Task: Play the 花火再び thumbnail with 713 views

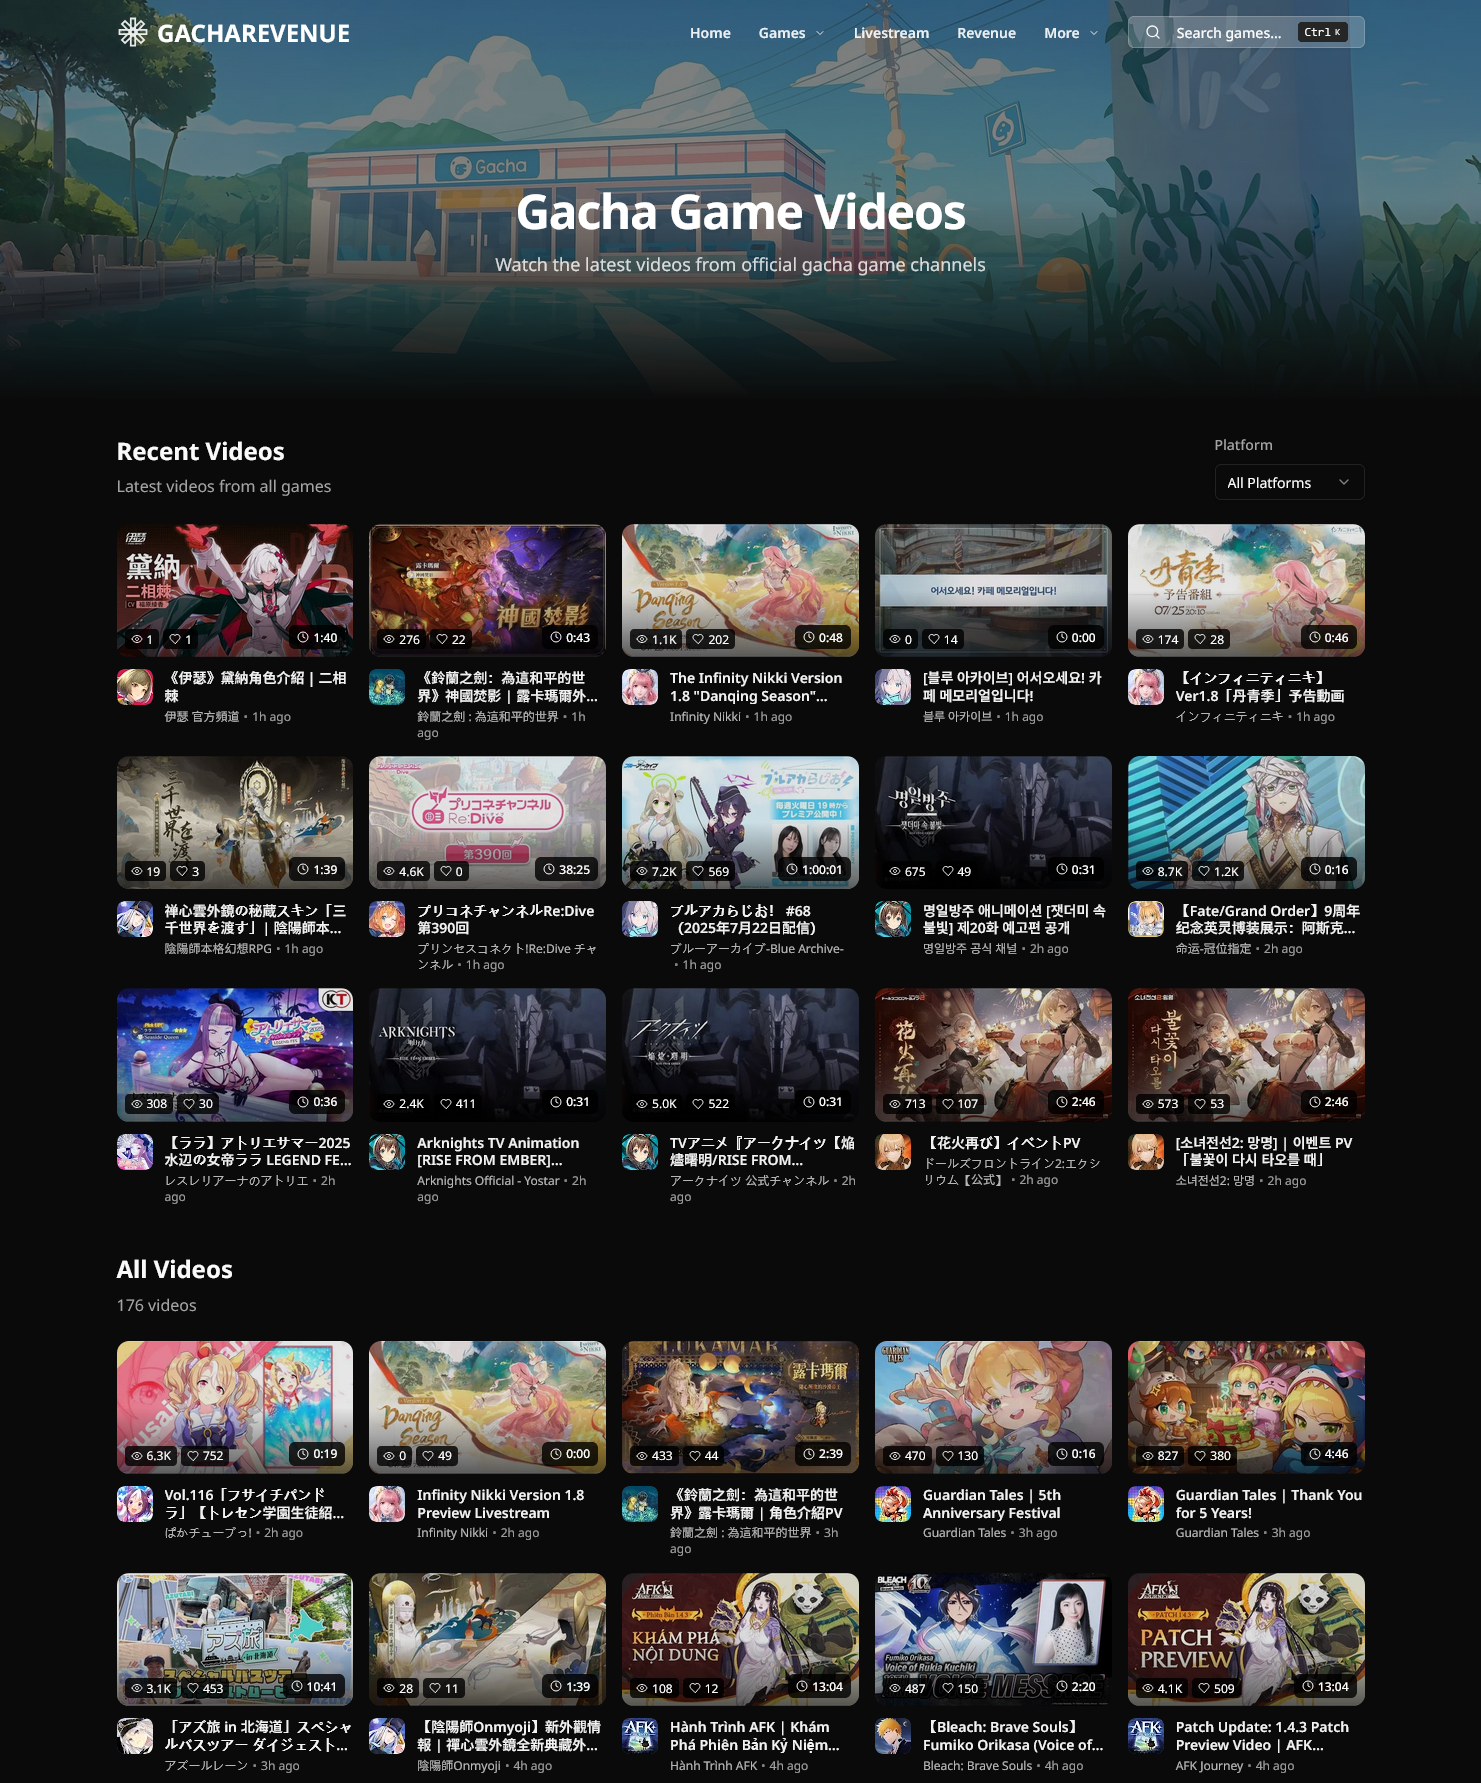Action: point(993,1054)
